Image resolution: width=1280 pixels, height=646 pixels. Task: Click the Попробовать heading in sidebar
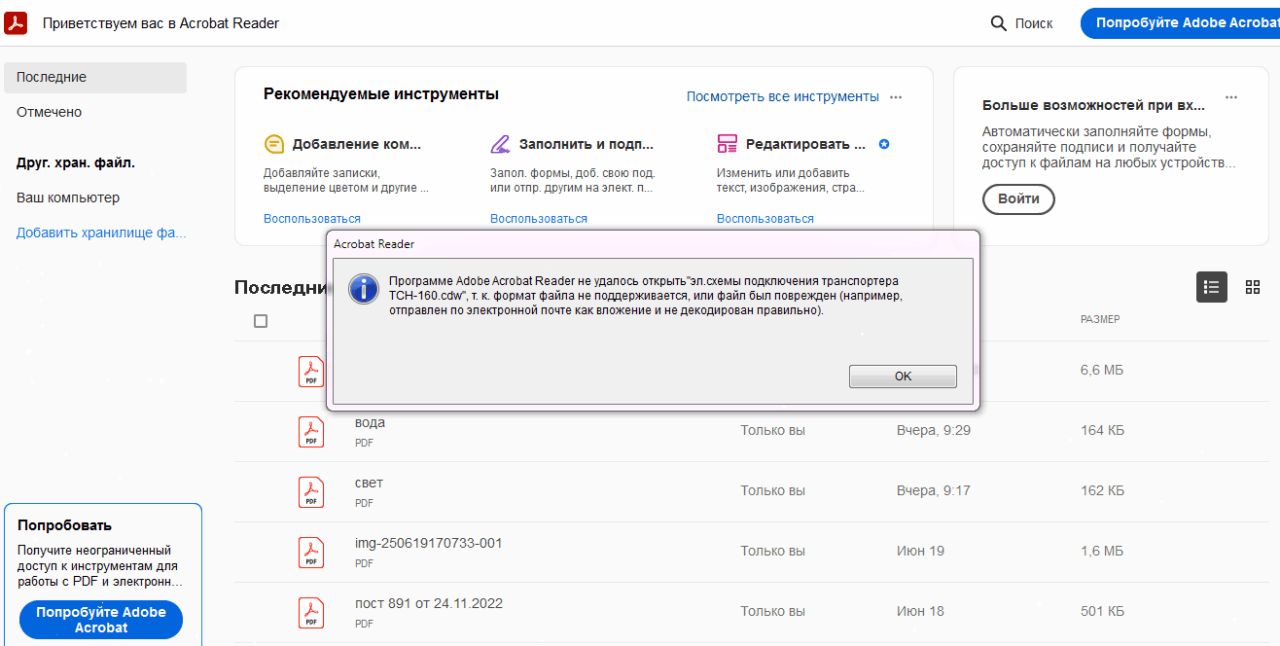point(64,525)
